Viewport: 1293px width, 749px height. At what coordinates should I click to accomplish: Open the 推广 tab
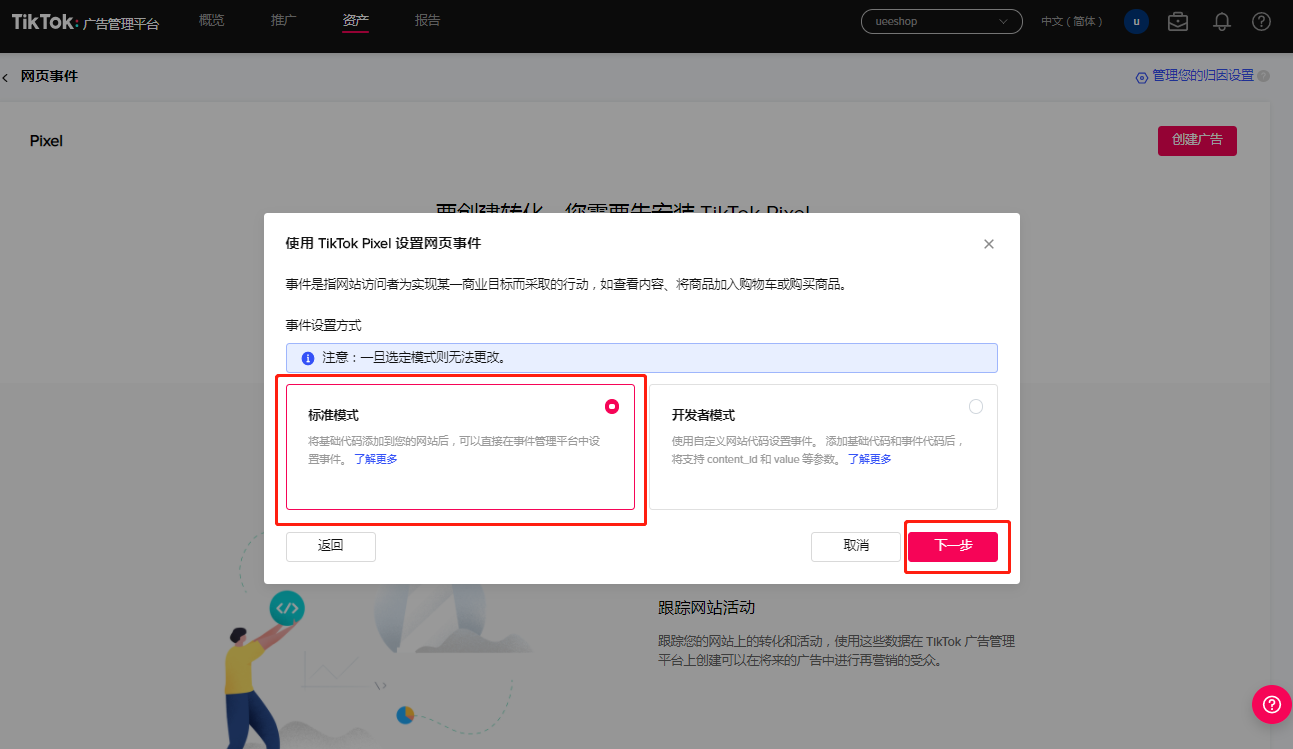point(284,21)
